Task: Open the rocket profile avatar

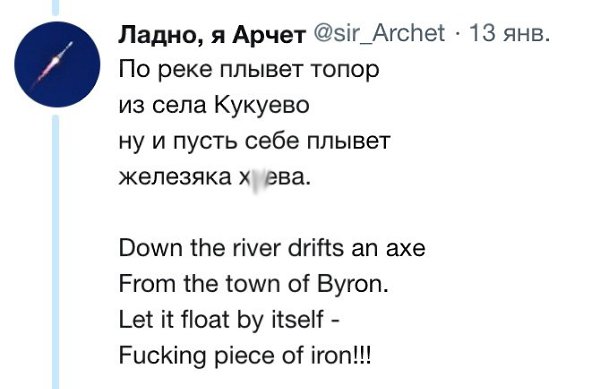Action: click(x=57, y=64)
